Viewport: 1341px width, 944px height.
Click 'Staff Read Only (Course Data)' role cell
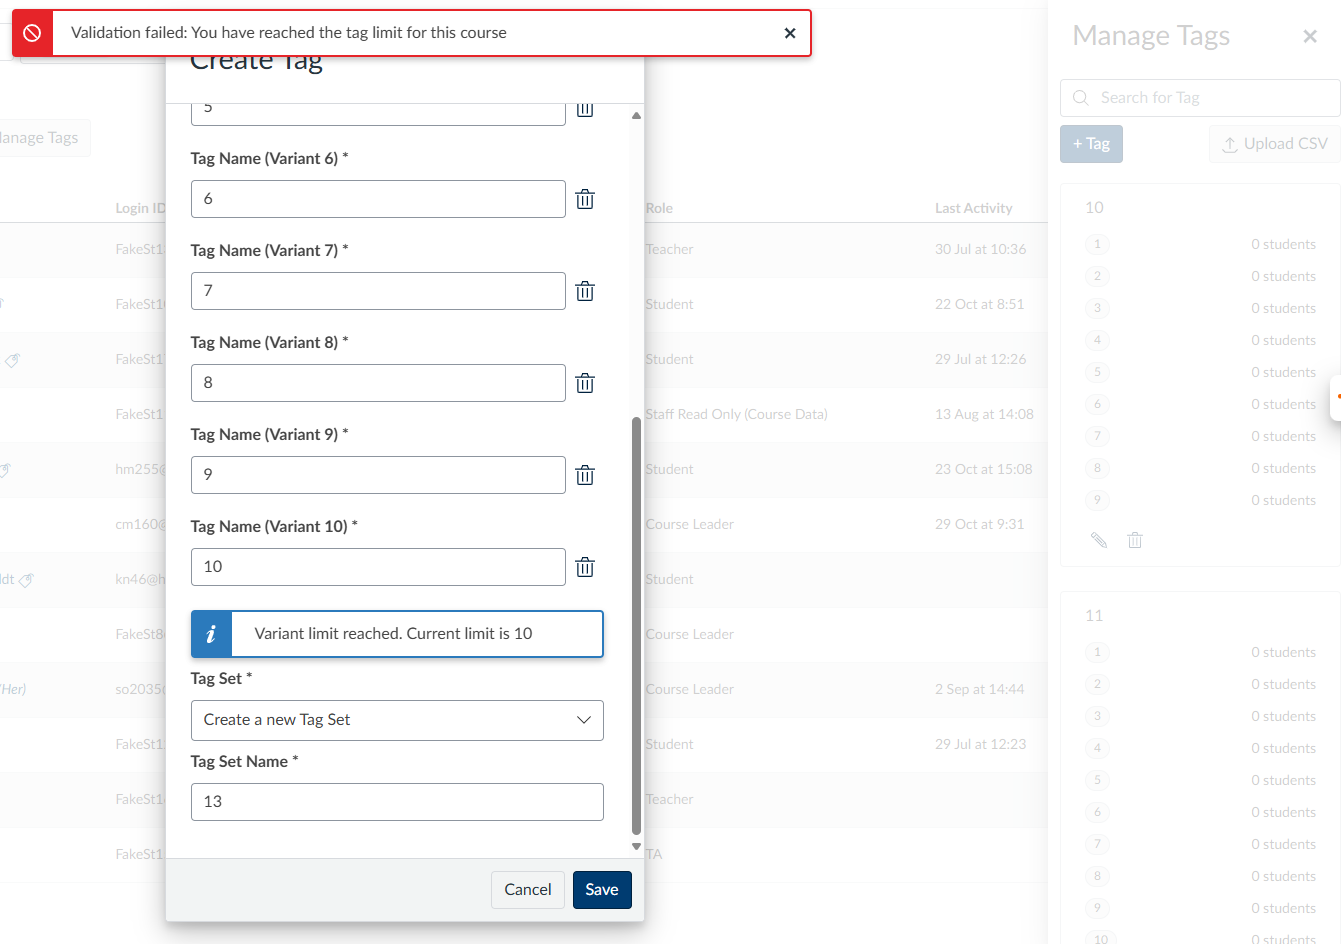coord(736,414)
